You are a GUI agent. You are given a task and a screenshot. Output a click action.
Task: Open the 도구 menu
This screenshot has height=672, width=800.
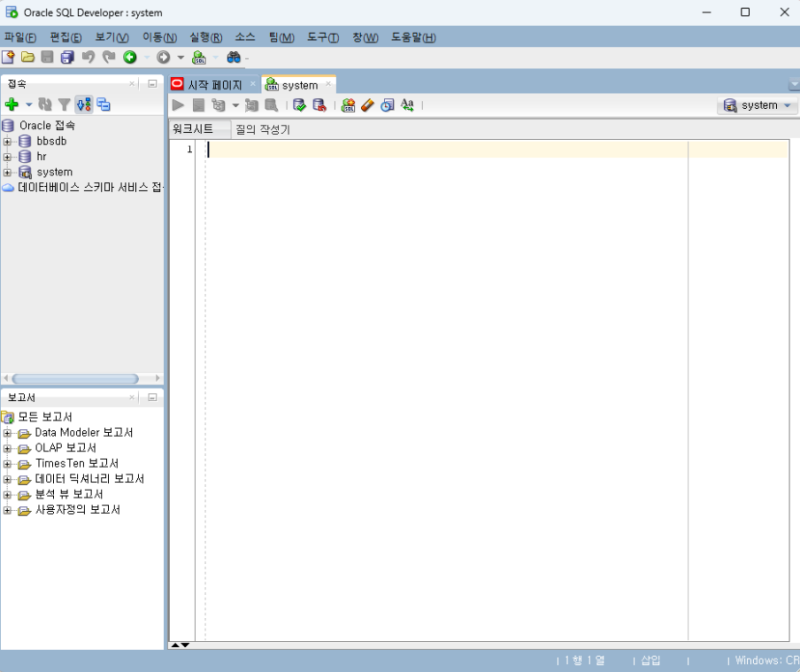point(322,37)
